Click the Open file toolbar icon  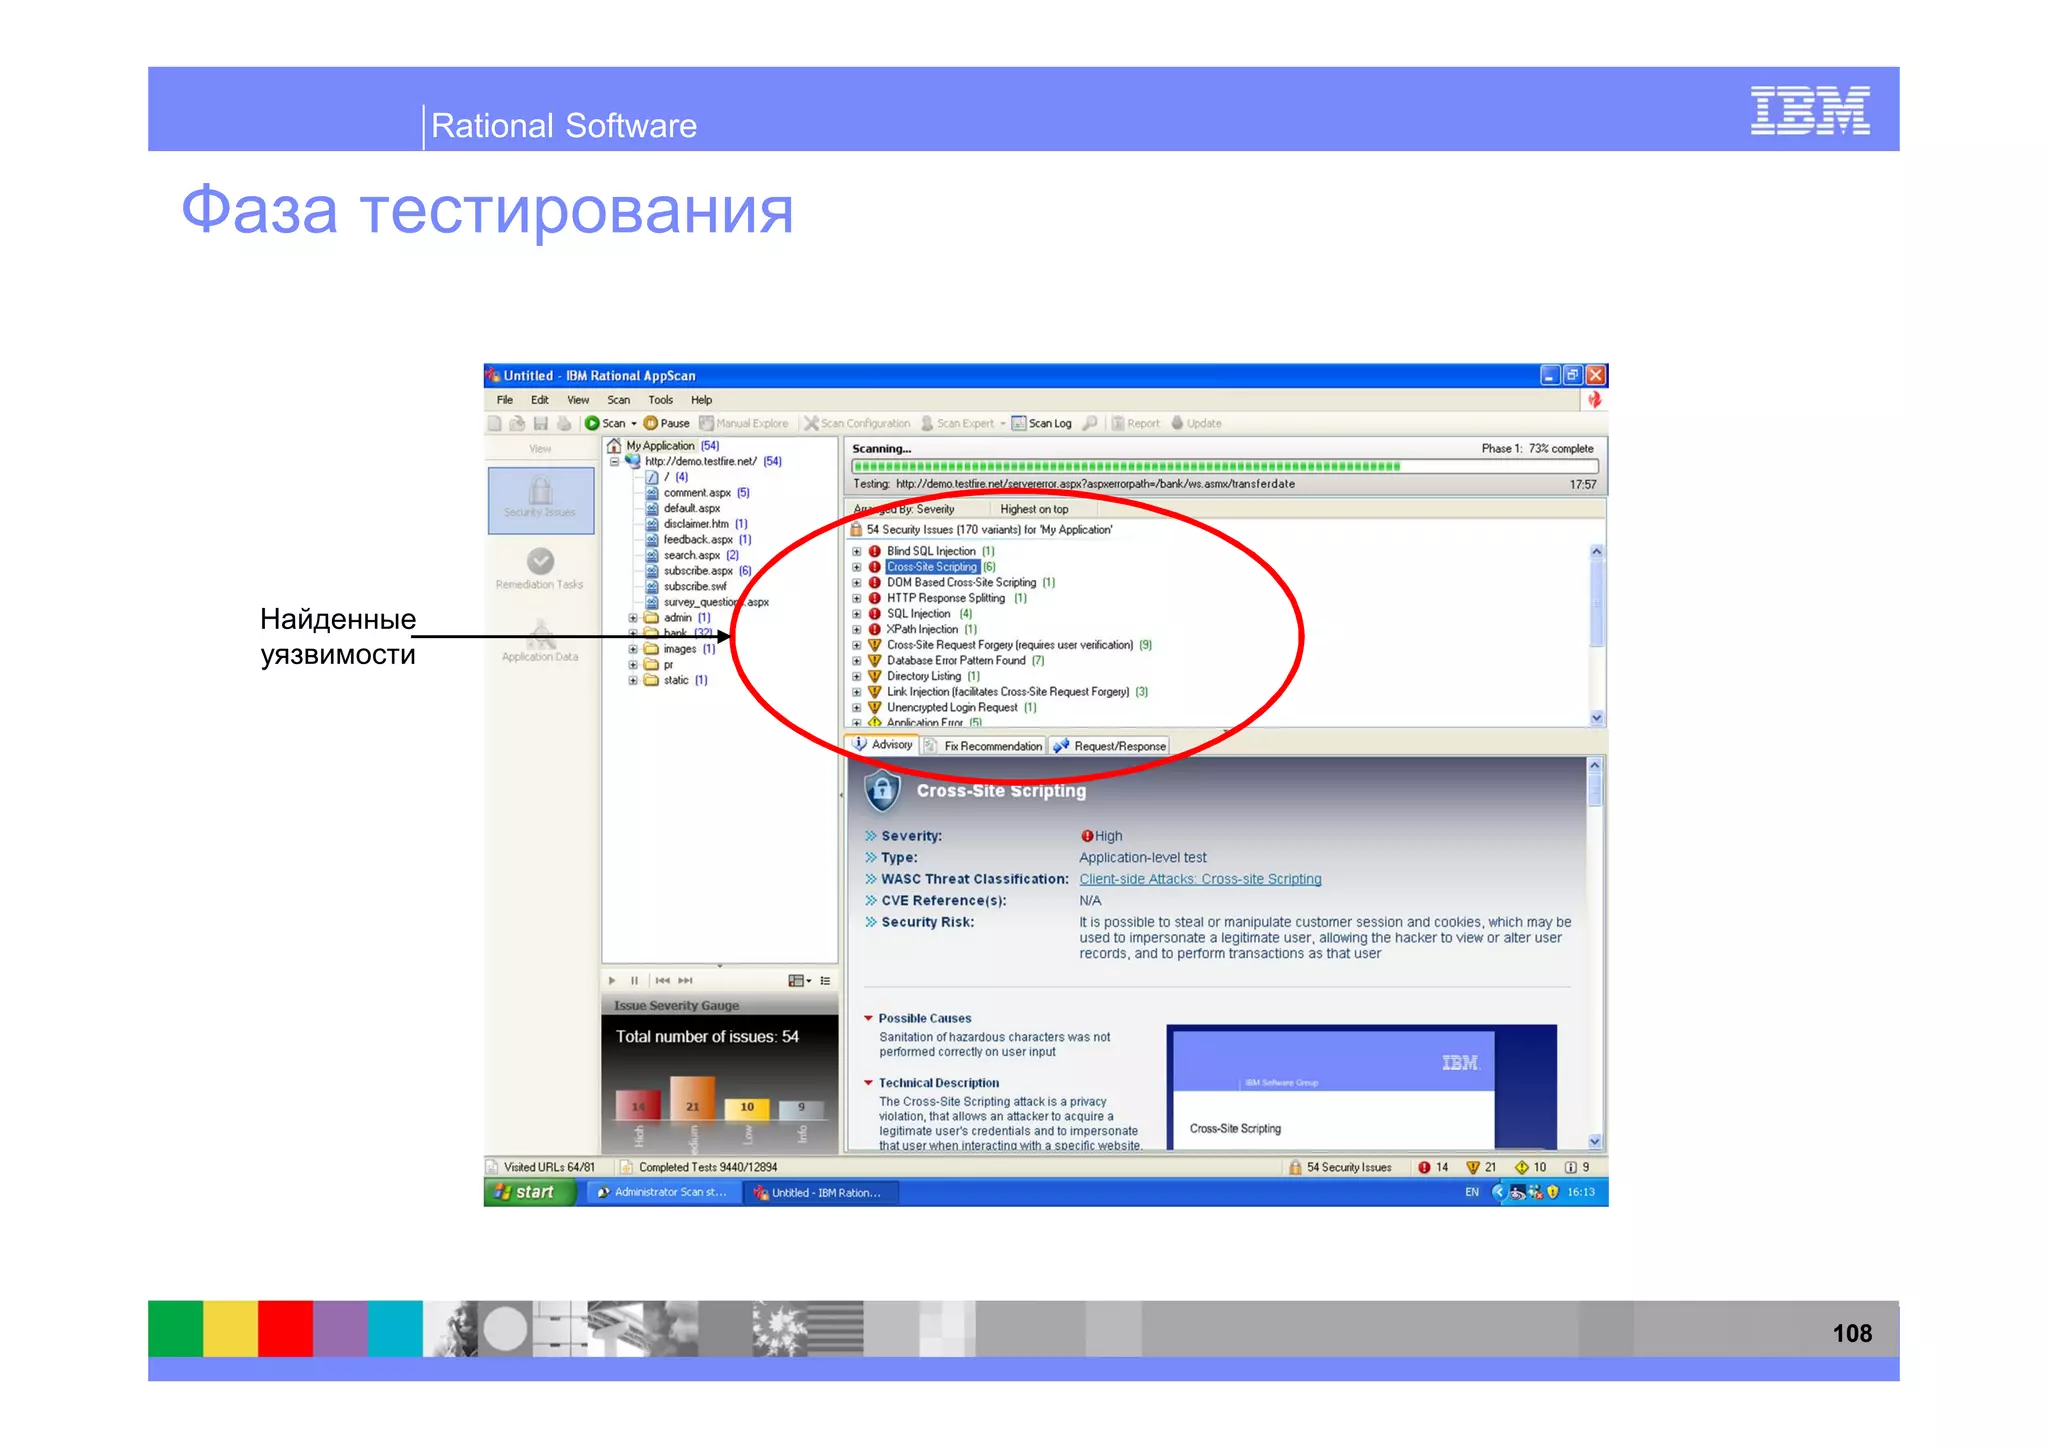(x=517, y=423)
